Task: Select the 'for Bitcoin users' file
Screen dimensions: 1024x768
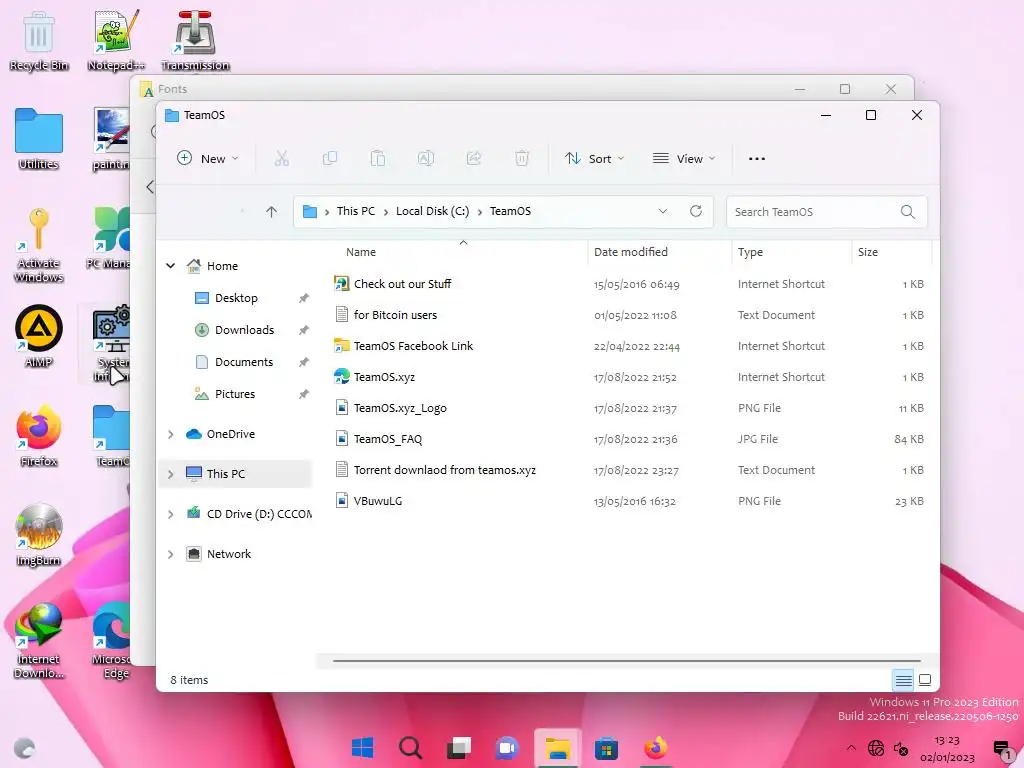Action: (396, 315)
